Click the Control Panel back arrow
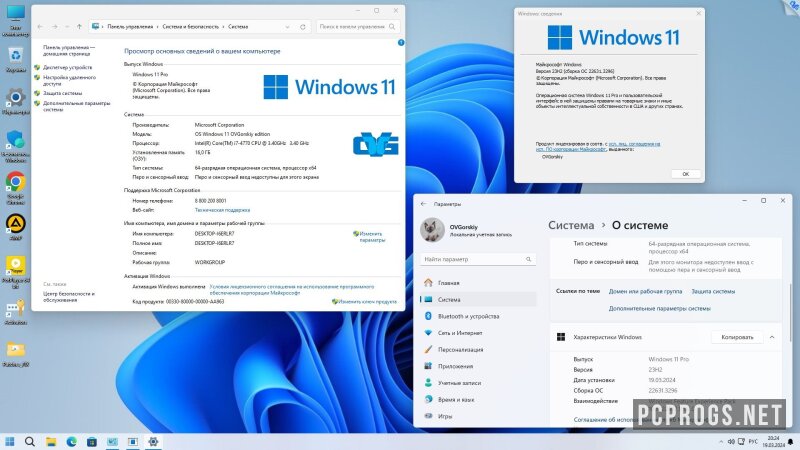The height and width of the screenshot is (450, 800). [40, 27]
